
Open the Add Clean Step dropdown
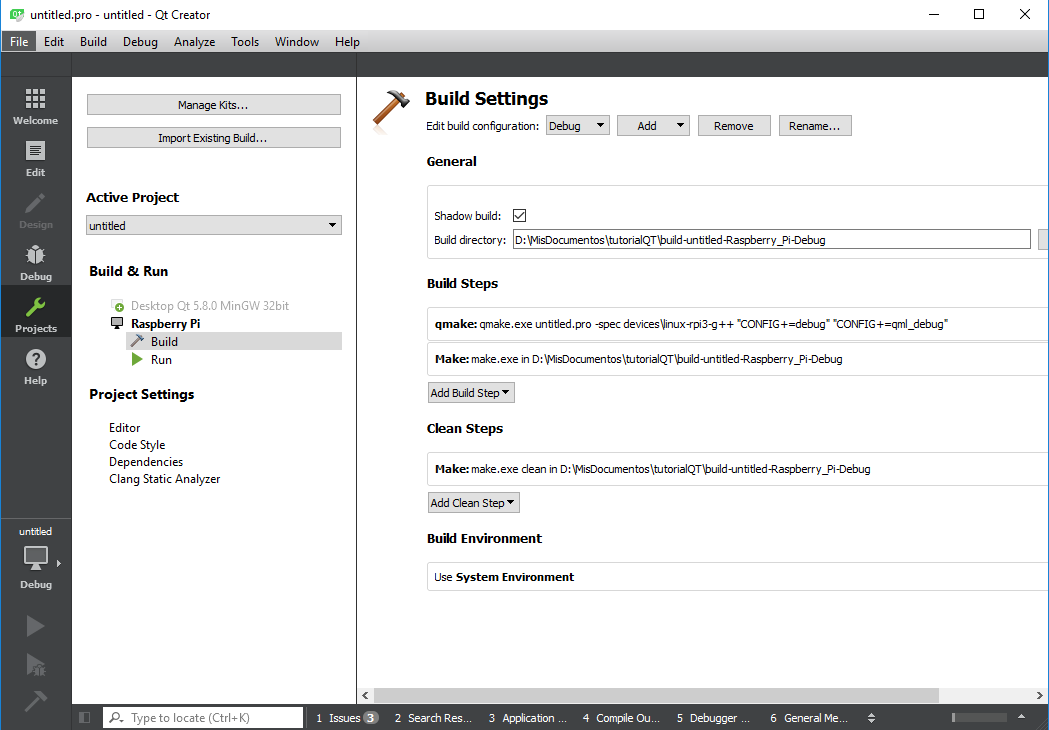(x=474, y=503)
